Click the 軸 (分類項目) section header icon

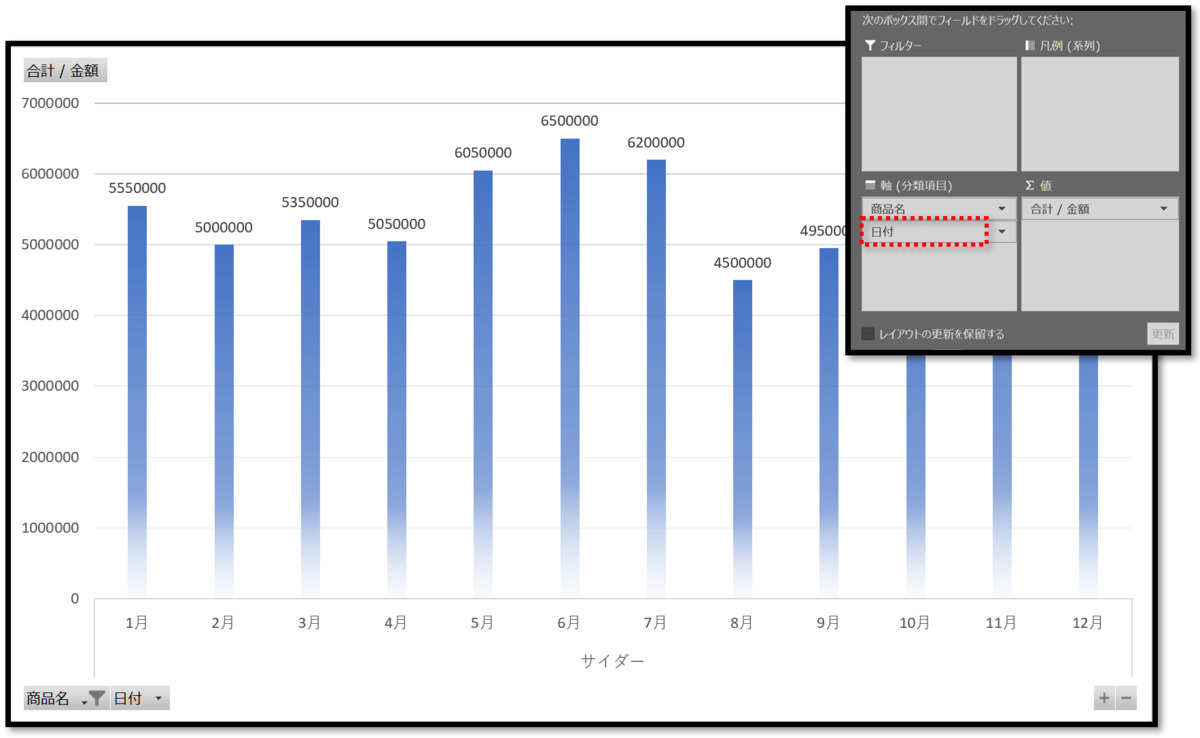pos(870,185)
